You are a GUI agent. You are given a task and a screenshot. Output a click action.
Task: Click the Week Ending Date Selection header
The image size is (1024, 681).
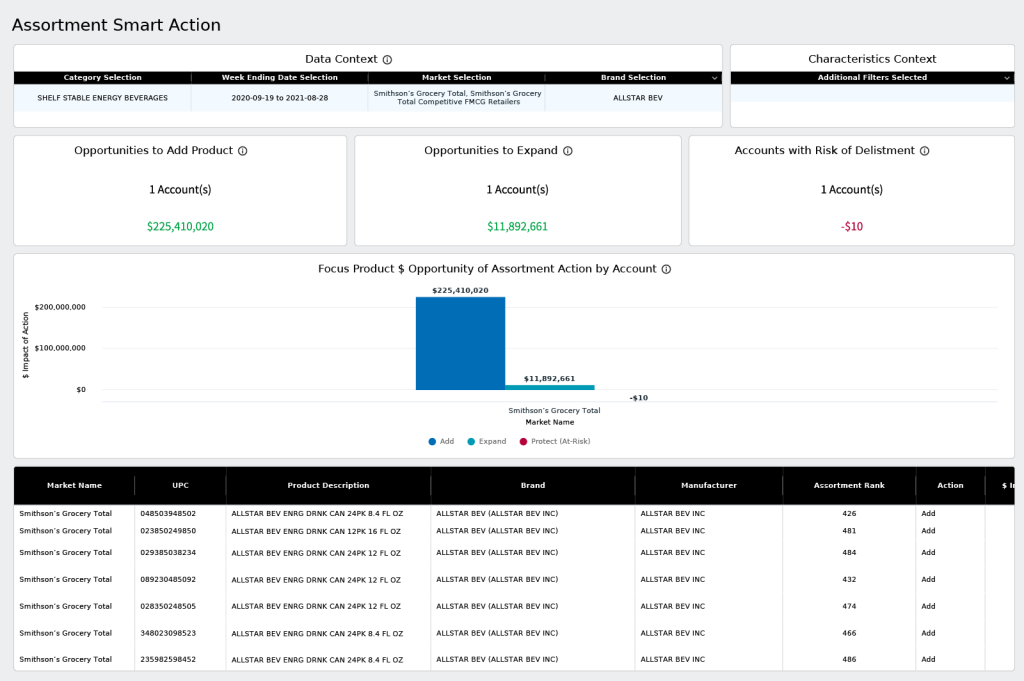pyautogui.click(x=280, y=78)
